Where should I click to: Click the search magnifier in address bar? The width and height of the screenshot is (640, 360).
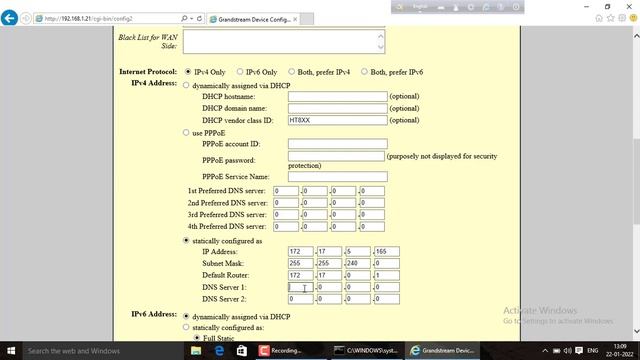(184, 19)
